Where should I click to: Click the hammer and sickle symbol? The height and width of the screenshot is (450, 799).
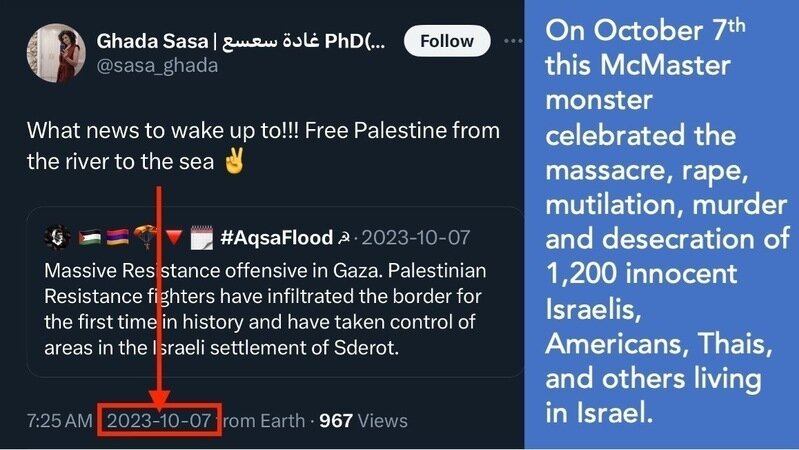345,239
